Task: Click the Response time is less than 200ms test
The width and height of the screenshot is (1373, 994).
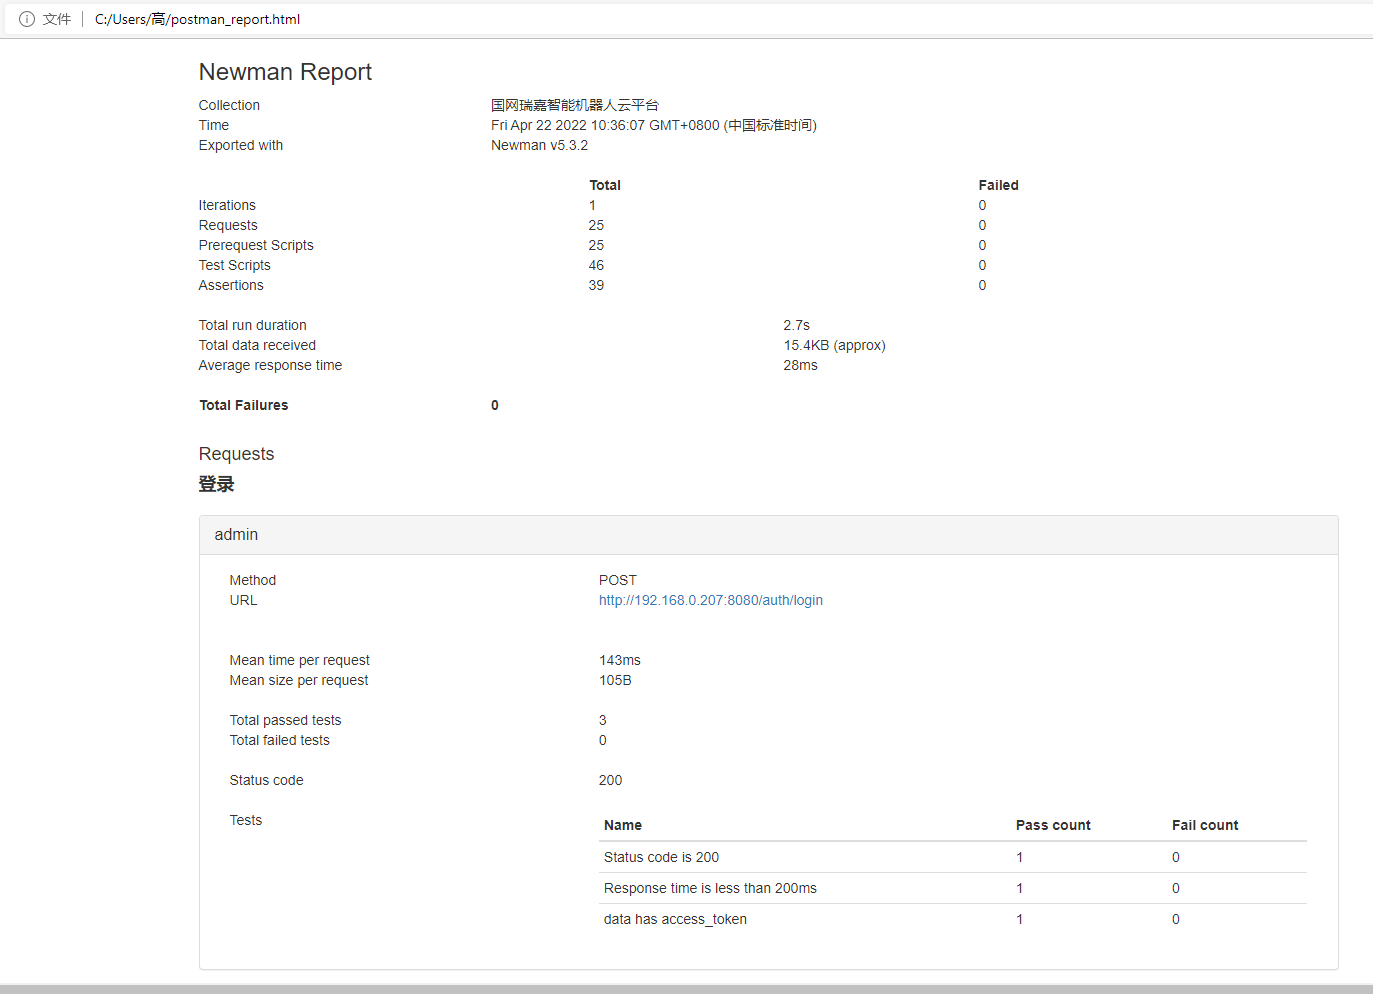Action: (710, 888)
